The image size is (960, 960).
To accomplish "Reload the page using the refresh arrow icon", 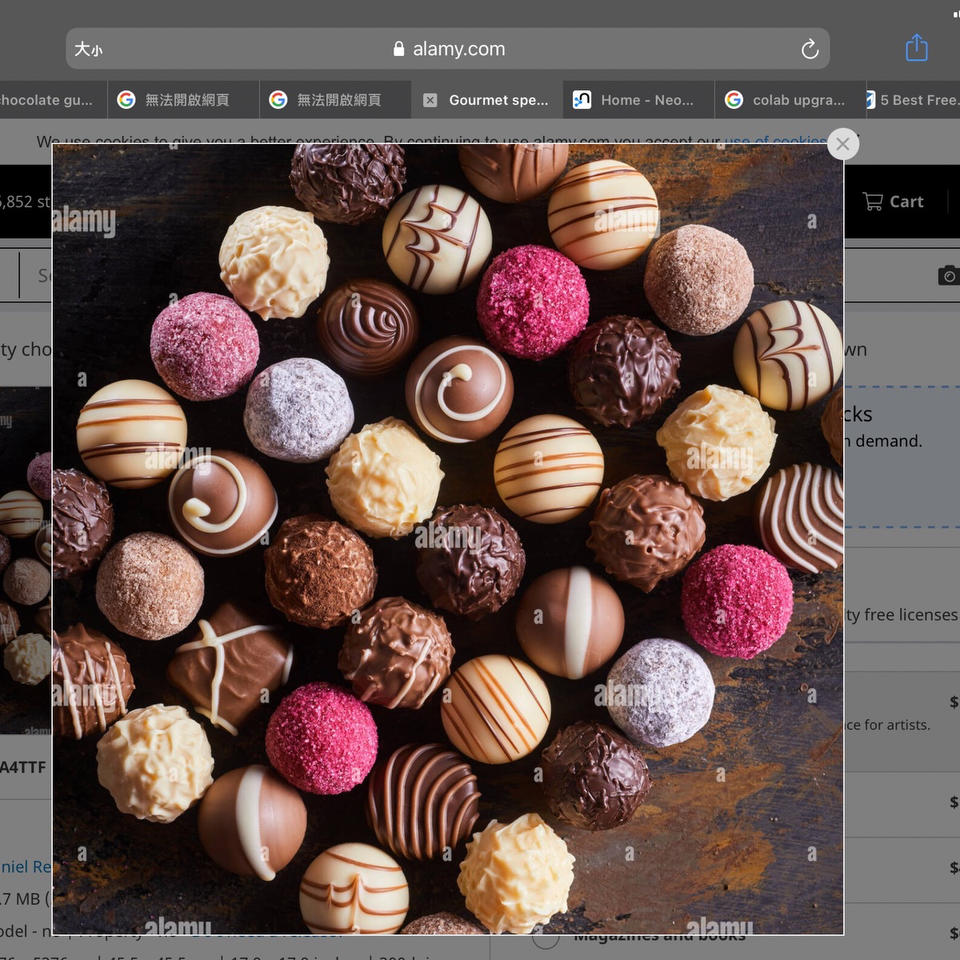I will tap(809, 49).
